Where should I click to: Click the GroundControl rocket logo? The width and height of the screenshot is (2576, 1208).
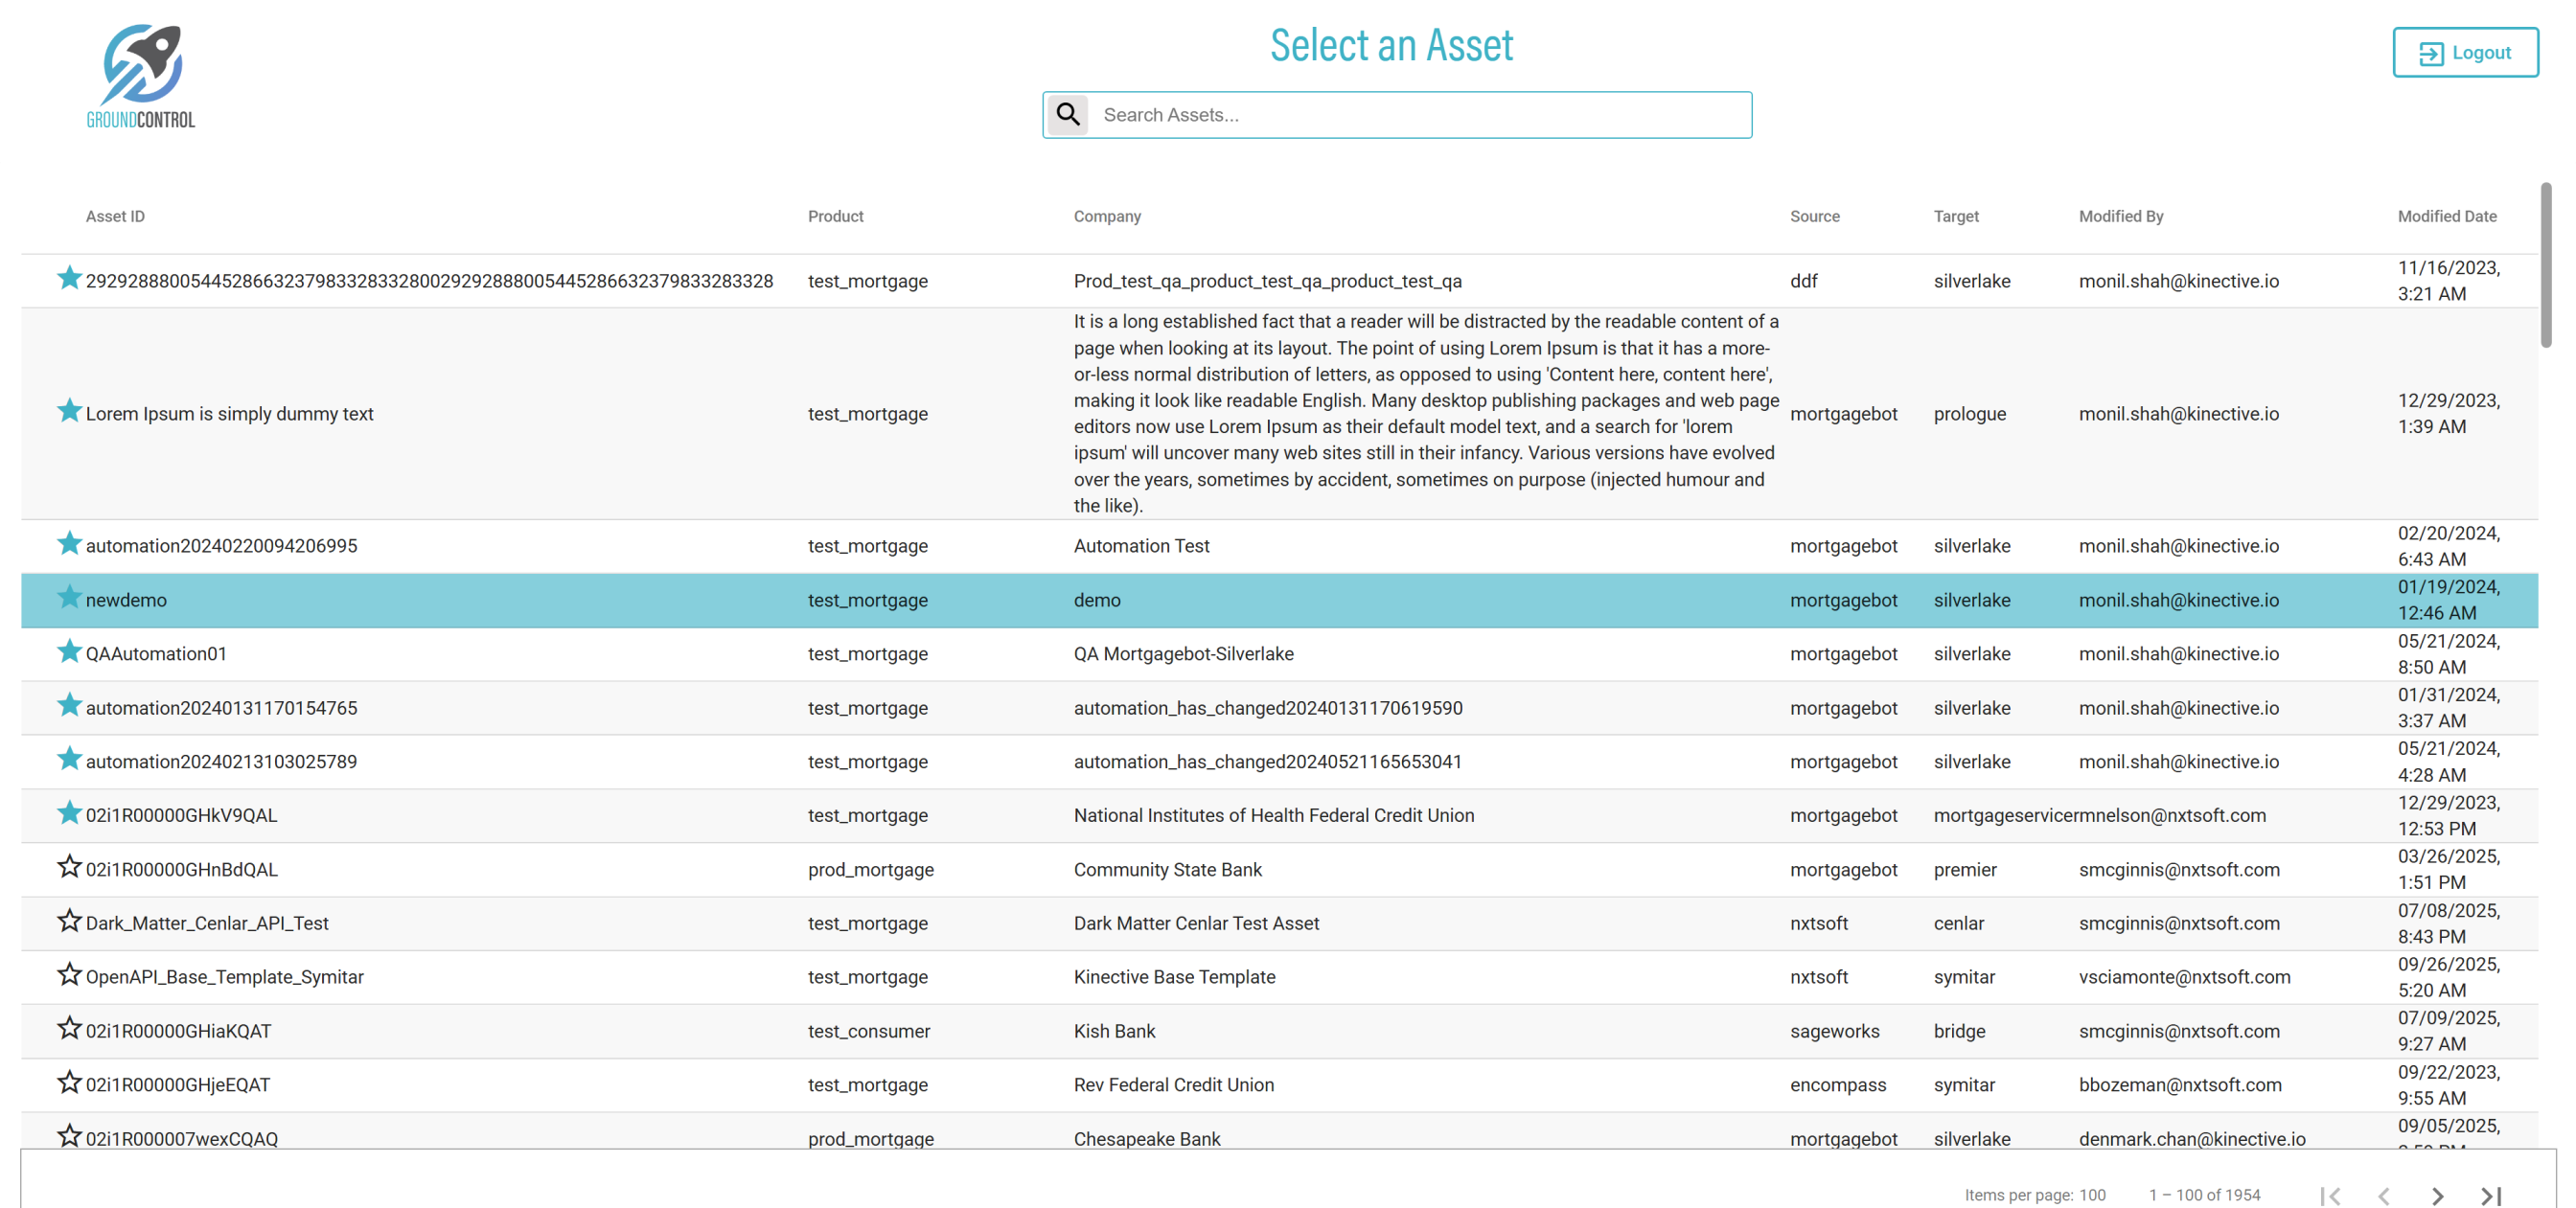click(141, 77)
